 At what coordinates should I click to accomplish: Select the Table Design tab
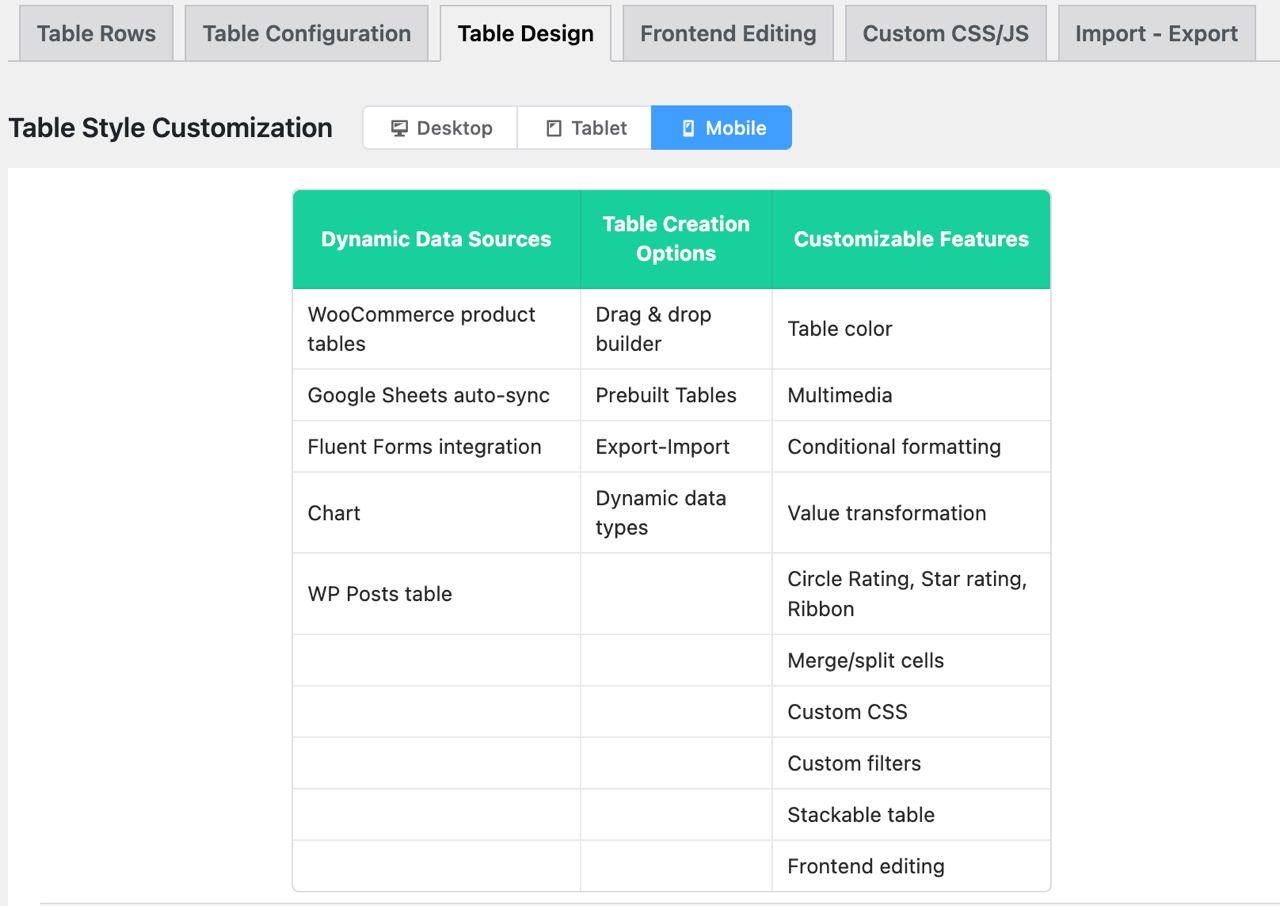tap(525, 33)
